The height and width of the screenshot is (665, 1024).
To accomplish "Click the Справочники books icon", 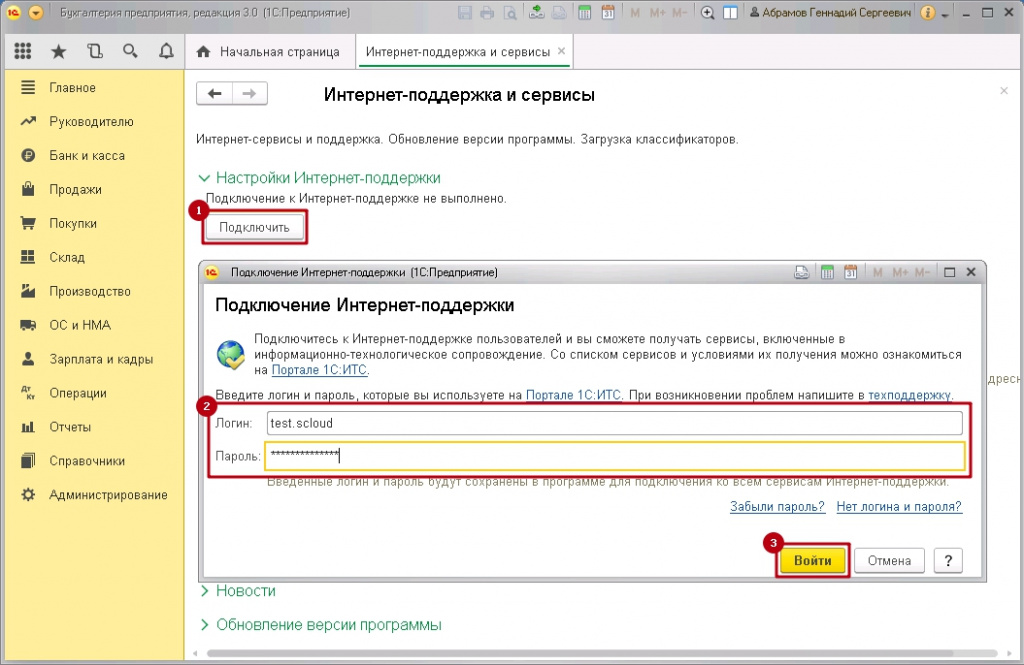I will (28, 461).
